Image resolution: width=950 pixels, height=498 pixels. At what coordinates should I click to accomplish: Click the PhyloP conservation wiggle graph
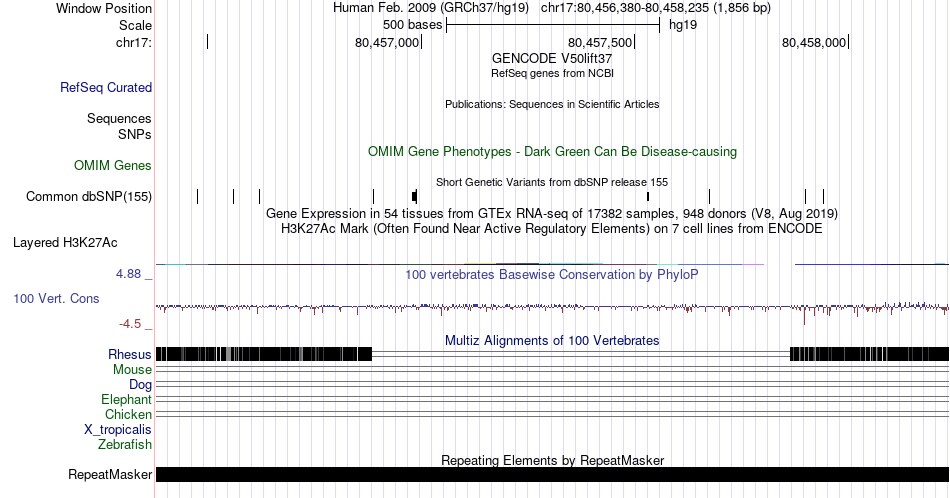point(552,308)
